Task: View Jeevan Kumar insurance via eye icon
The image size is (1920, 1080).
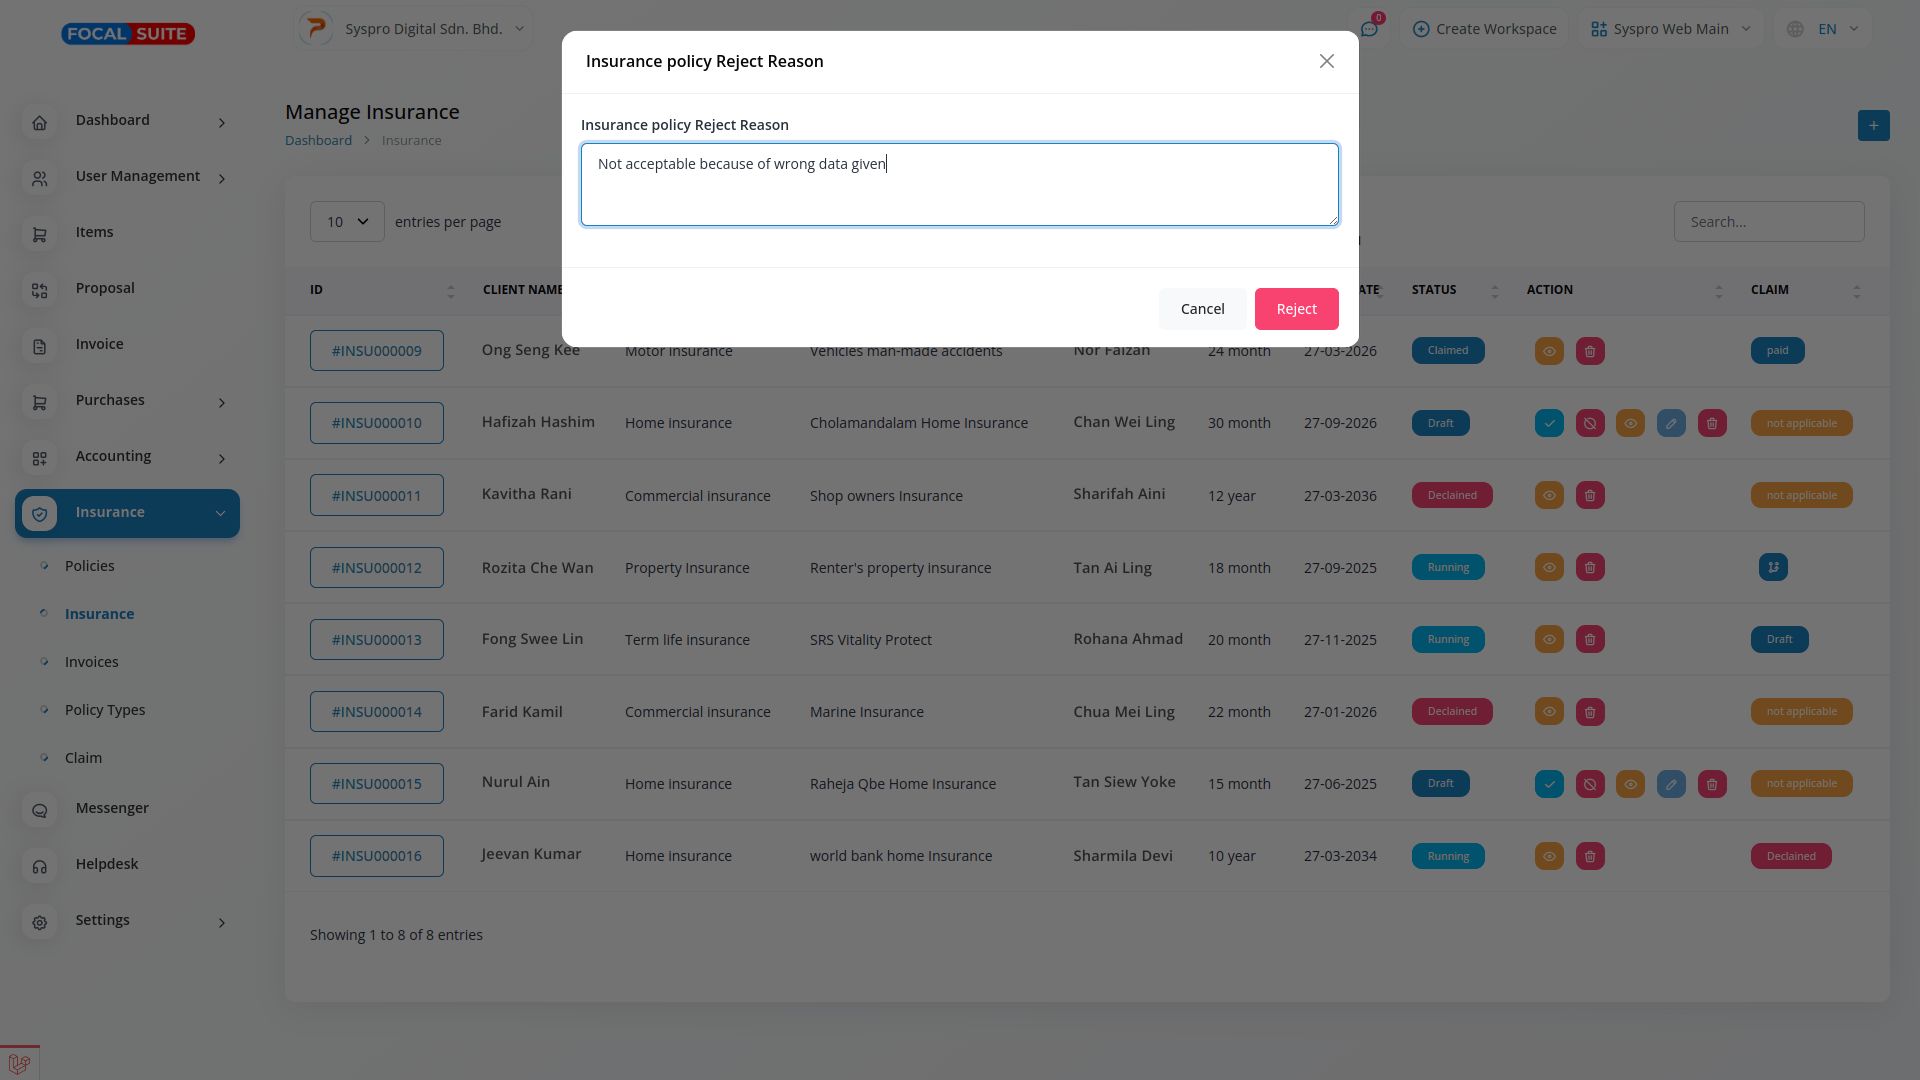Action: coord(1549,856)
